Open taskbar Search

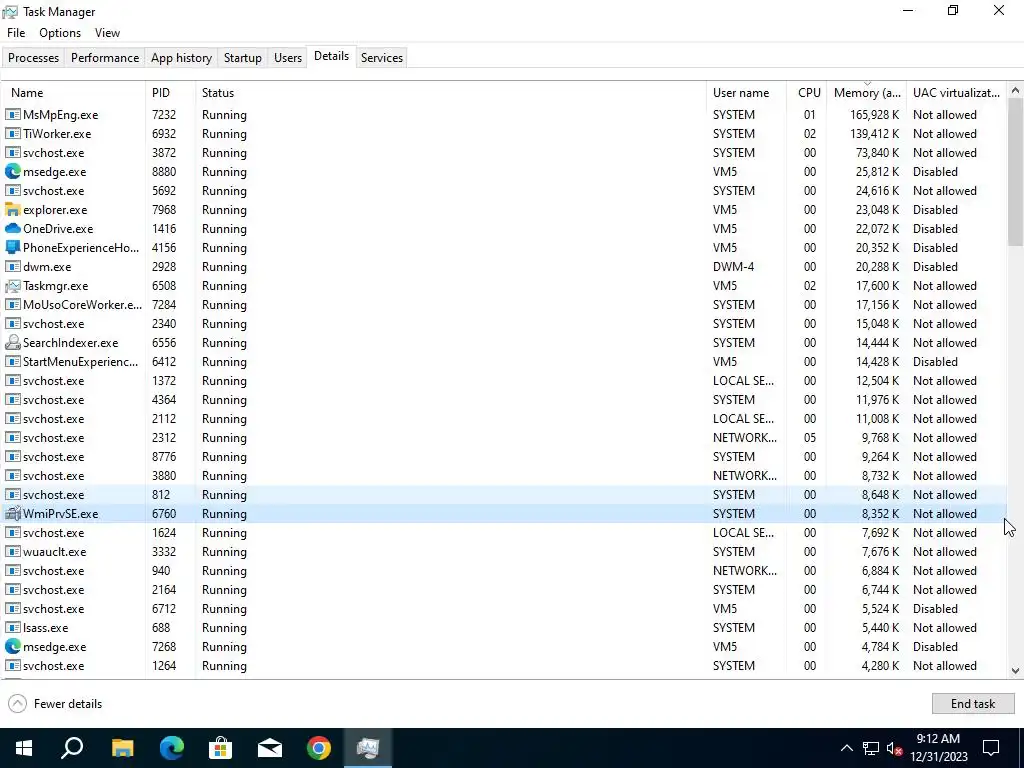72,748
